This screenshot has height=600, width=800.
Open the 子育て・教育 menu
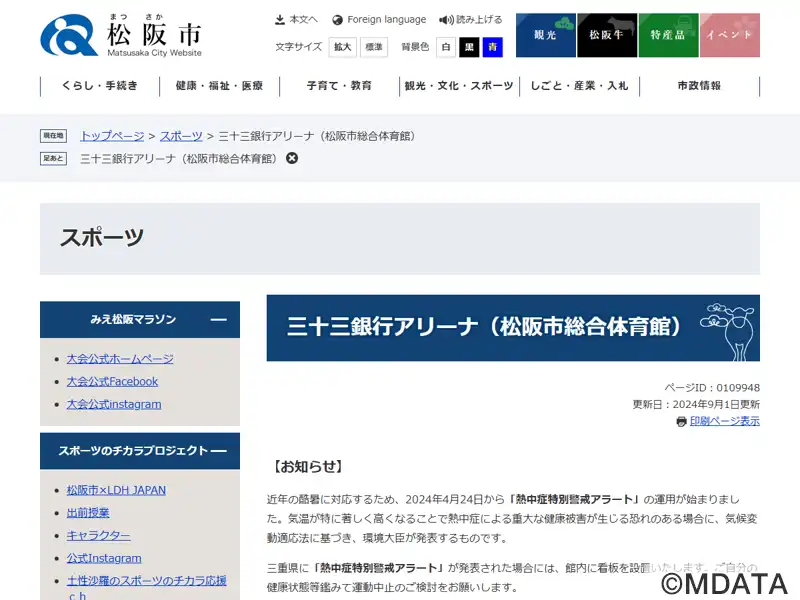(339, 86)
